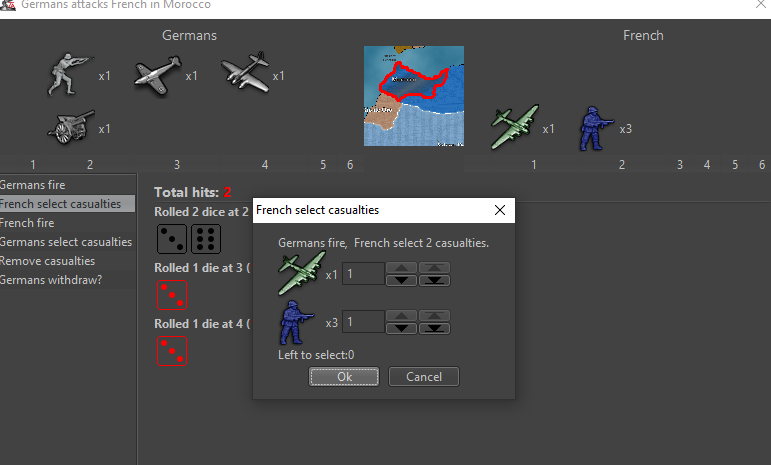
Task: Select the German bomber unit icon
Action: pos(245,75)
